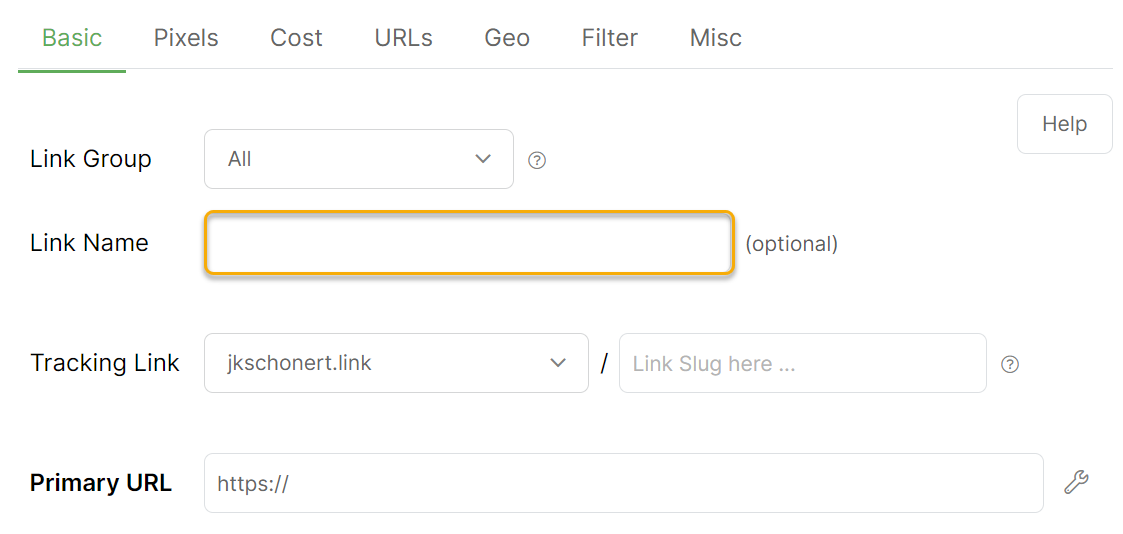1123x534 pixels.
Task: Click the Link Name label text
Action: click(89, 243)
